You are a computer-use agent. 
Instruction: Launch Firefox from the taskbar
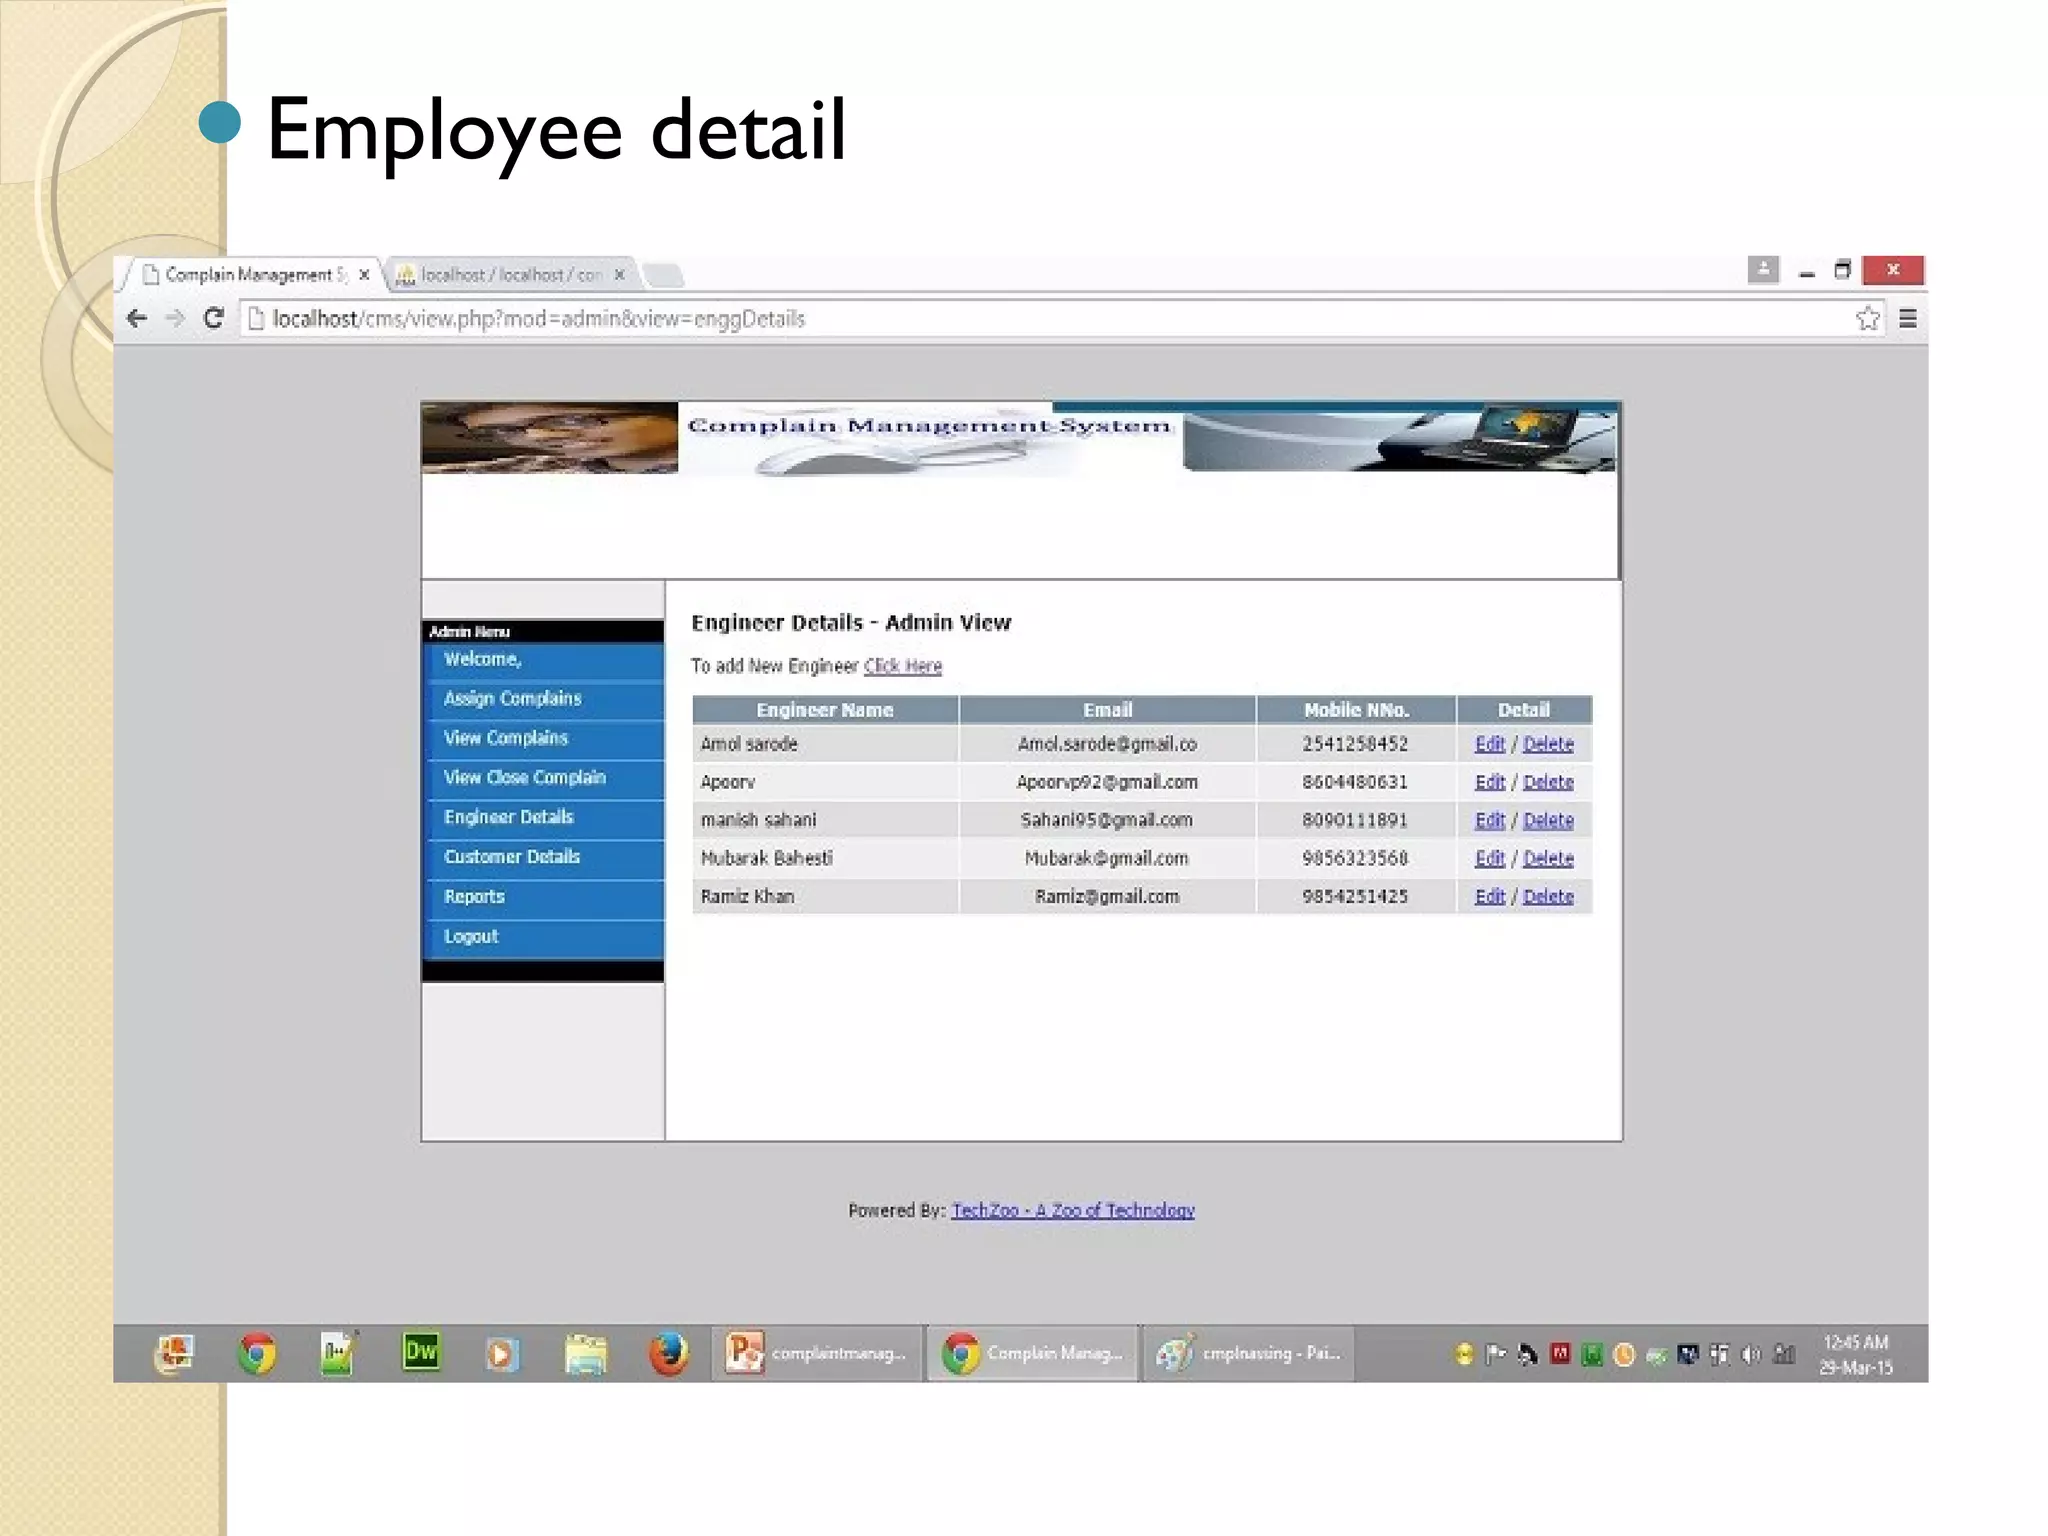(669, 1355)
